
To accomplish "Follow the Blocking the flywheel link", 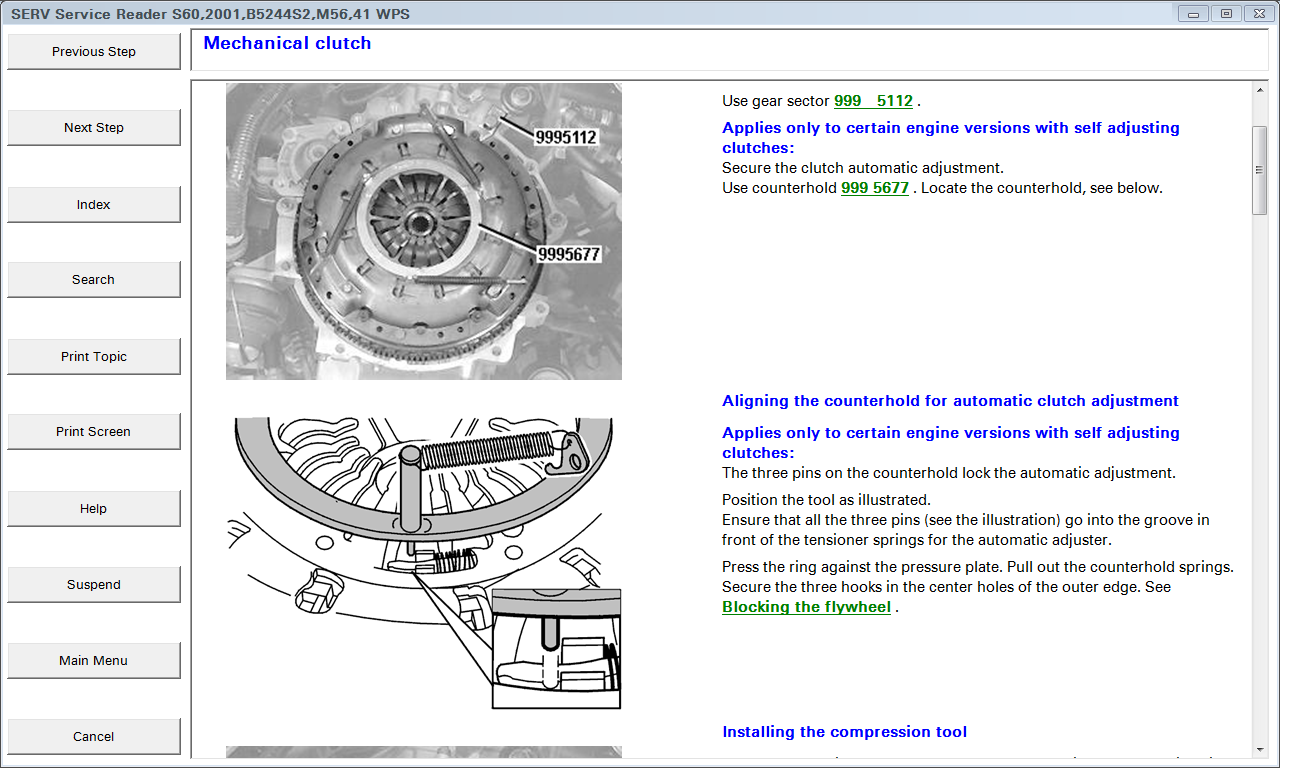I will point(806,607).
